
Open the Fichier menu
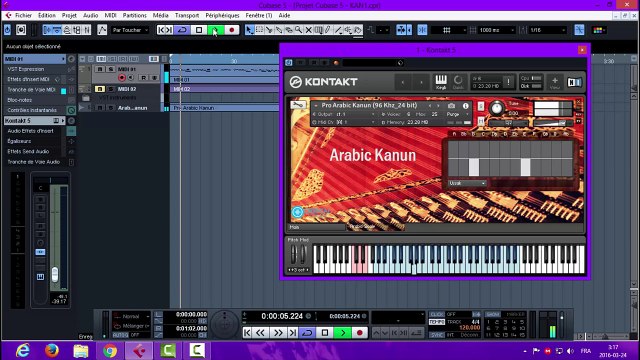pyautogui.click(x=23, y=16)
